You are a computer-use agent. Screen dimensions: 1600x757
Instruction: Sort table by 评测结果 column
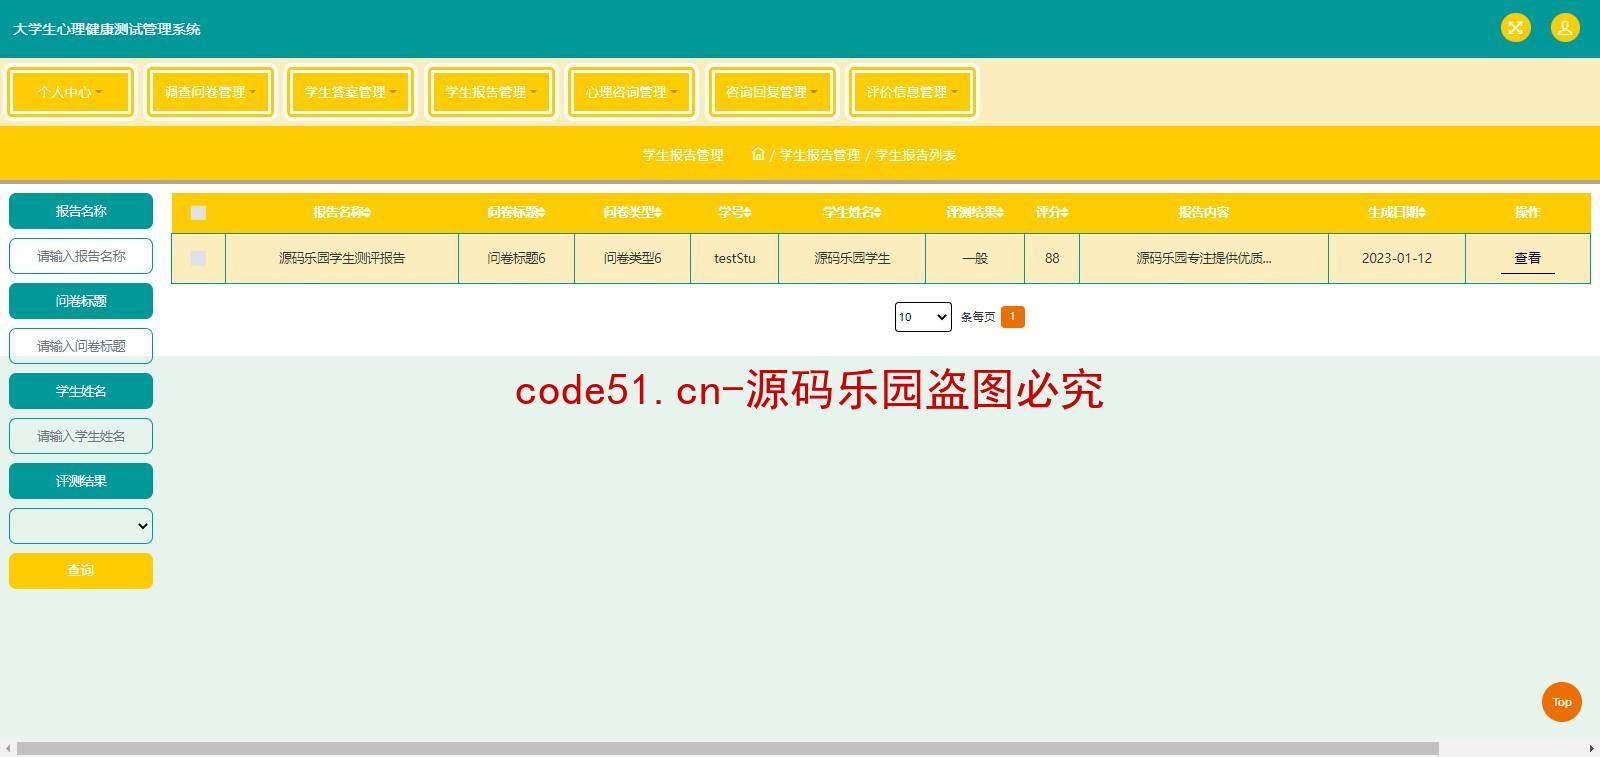point(975,212)
